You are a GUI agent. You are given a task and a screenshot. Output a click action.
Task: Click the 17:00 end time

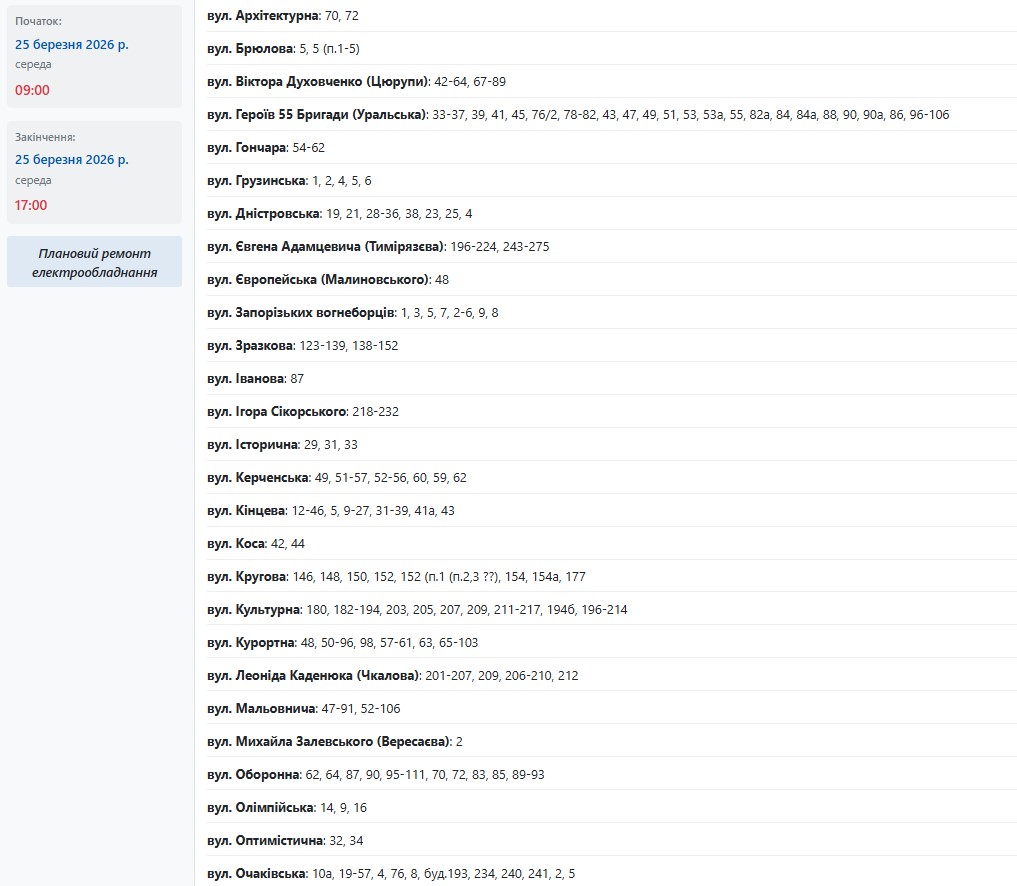[32, 205]
